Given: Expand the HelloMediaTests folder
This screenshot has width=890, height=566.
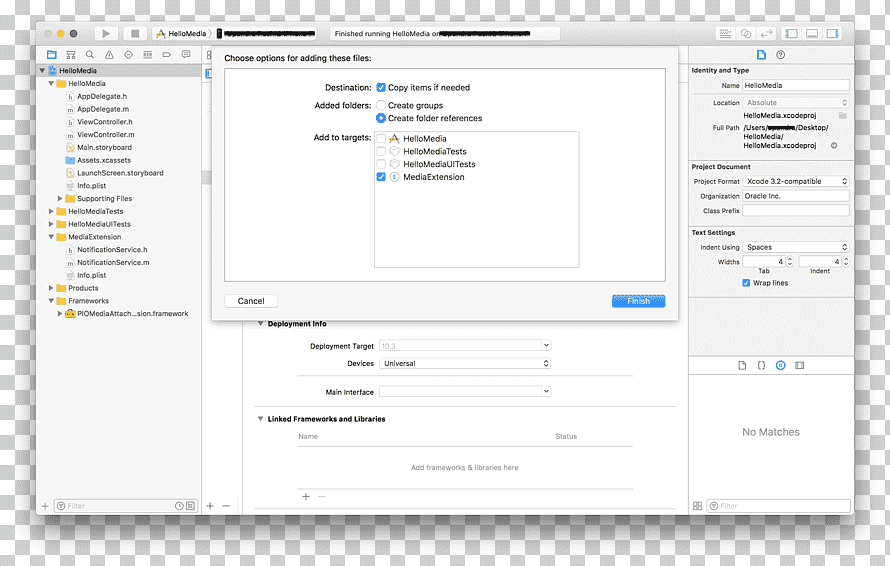Looking at the screenshot, I should click(x=51, y=211).
